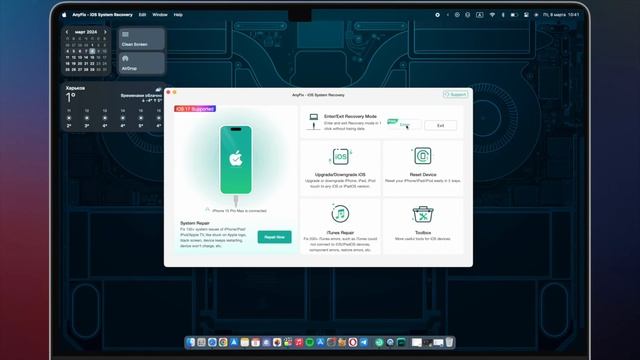The height and width of the screenshot is (360, 640).
Task: Click the Enter recovery mode button
Action: pos(405,124)
